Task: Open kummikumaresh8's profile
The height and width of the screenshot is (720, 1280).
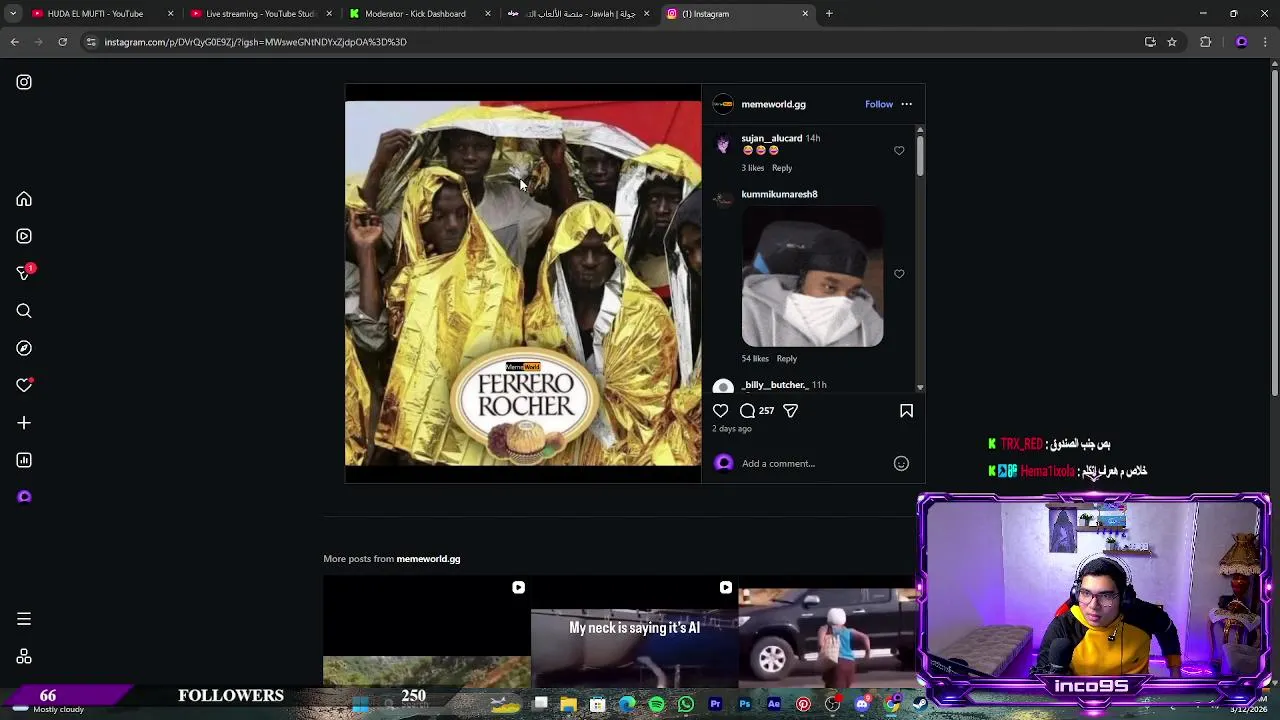Action: pyautogui.click(x=779, y=194)
